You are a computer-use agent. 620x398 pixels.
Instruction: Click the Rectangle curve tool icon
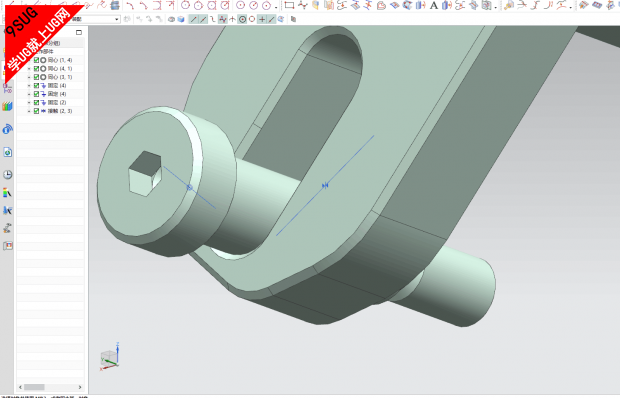tap(289, 5)
